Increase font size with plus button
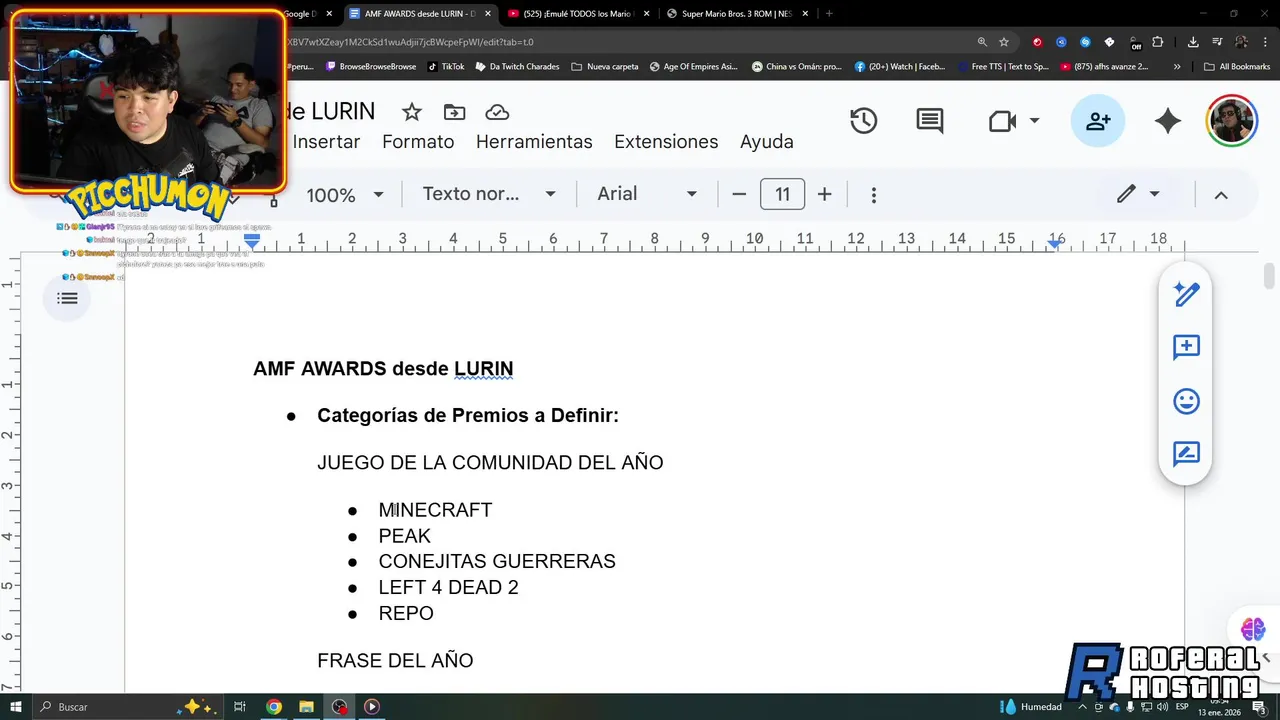Viewport: 1280px width, 720px height. point(824,194)
